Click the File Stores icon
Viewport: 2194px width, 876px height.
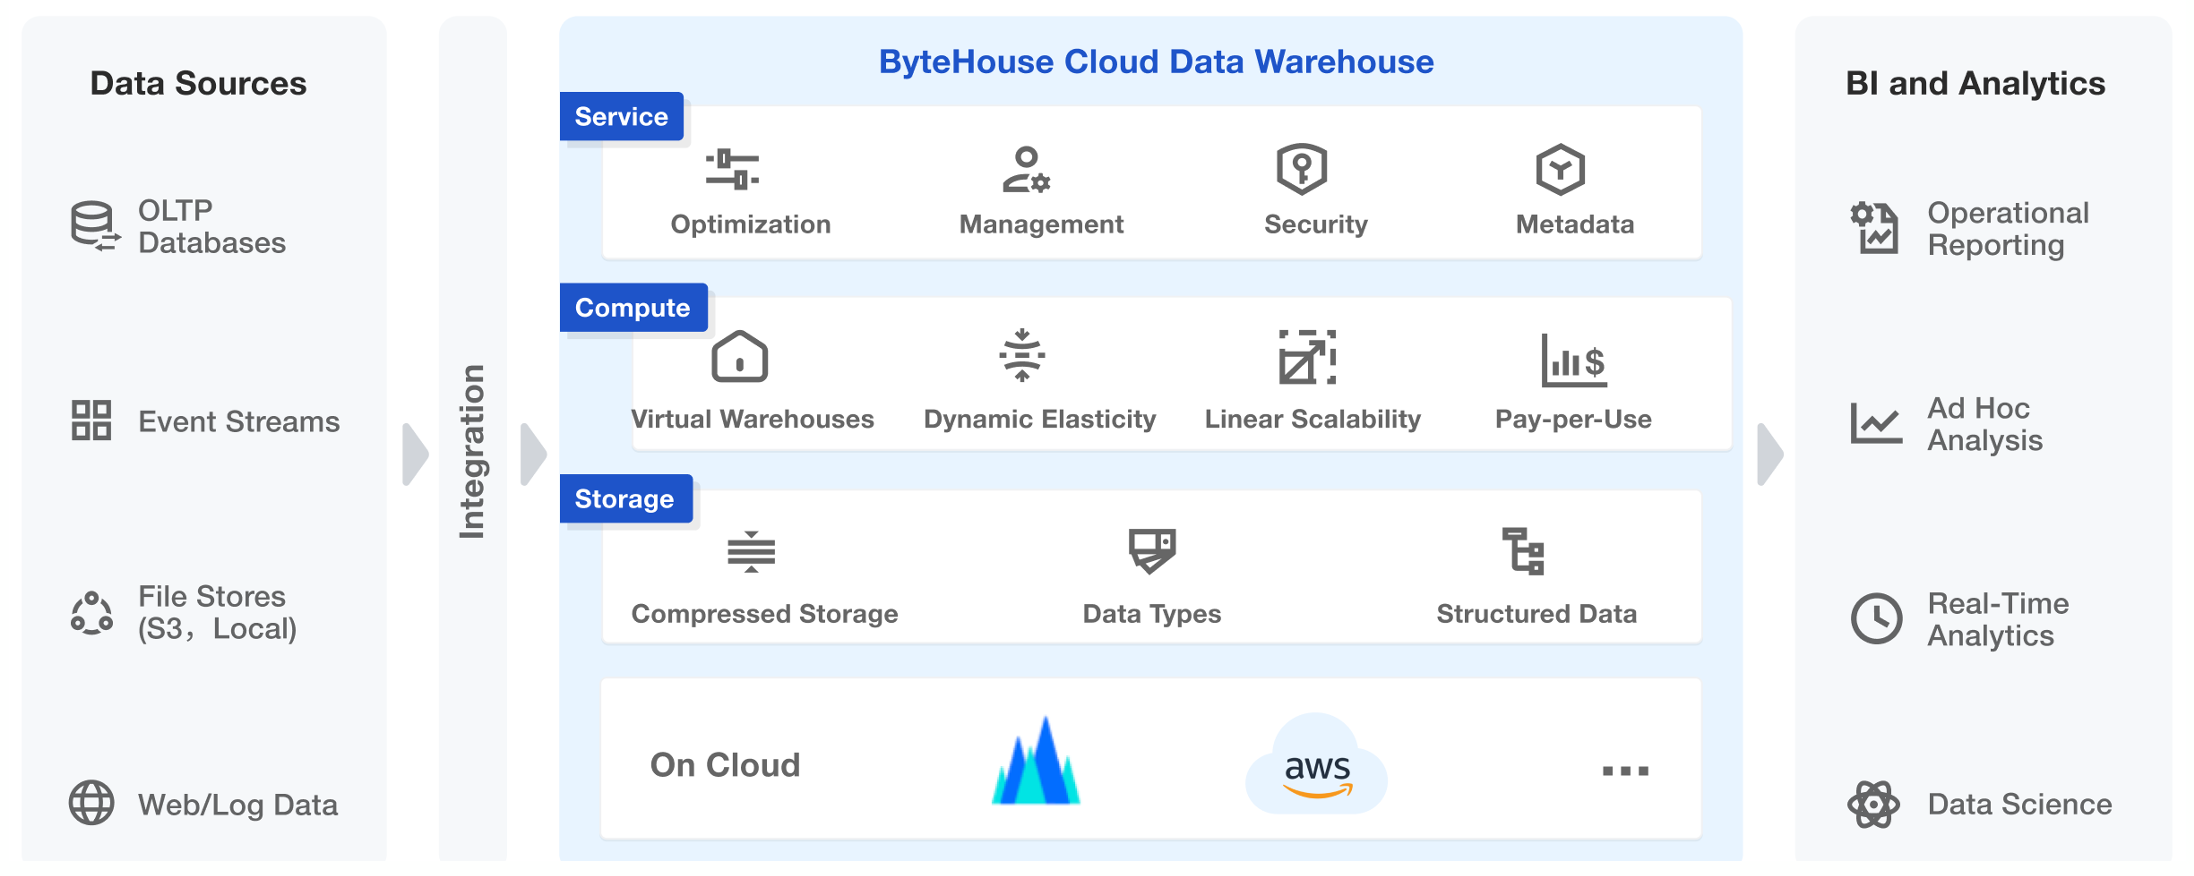[x=91, y=613]
